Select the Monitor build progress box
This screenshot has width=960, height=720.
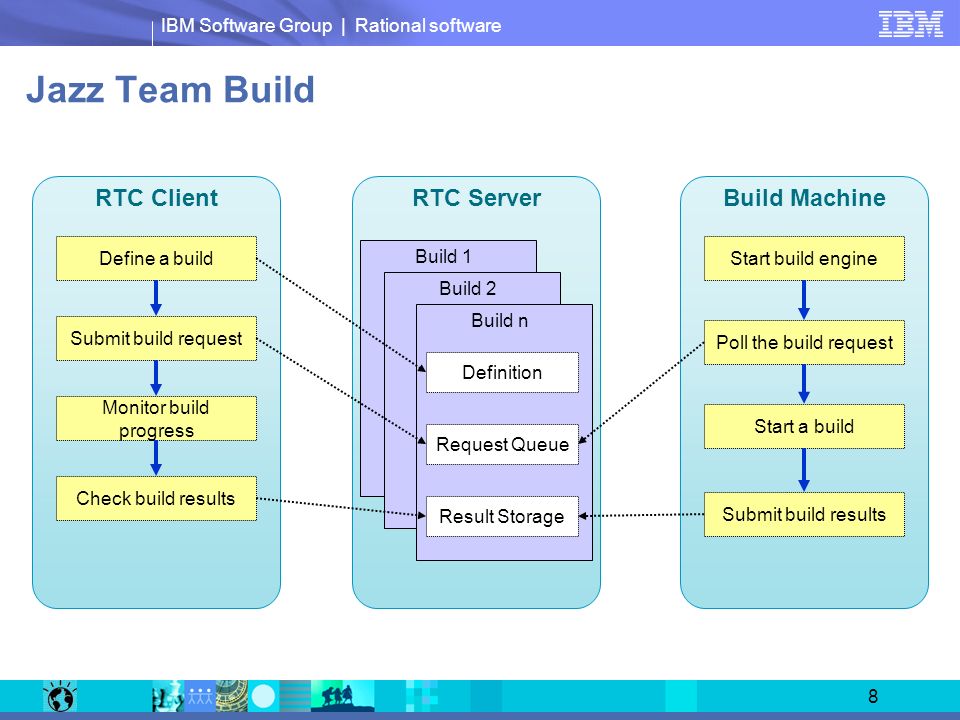point(156,418)
